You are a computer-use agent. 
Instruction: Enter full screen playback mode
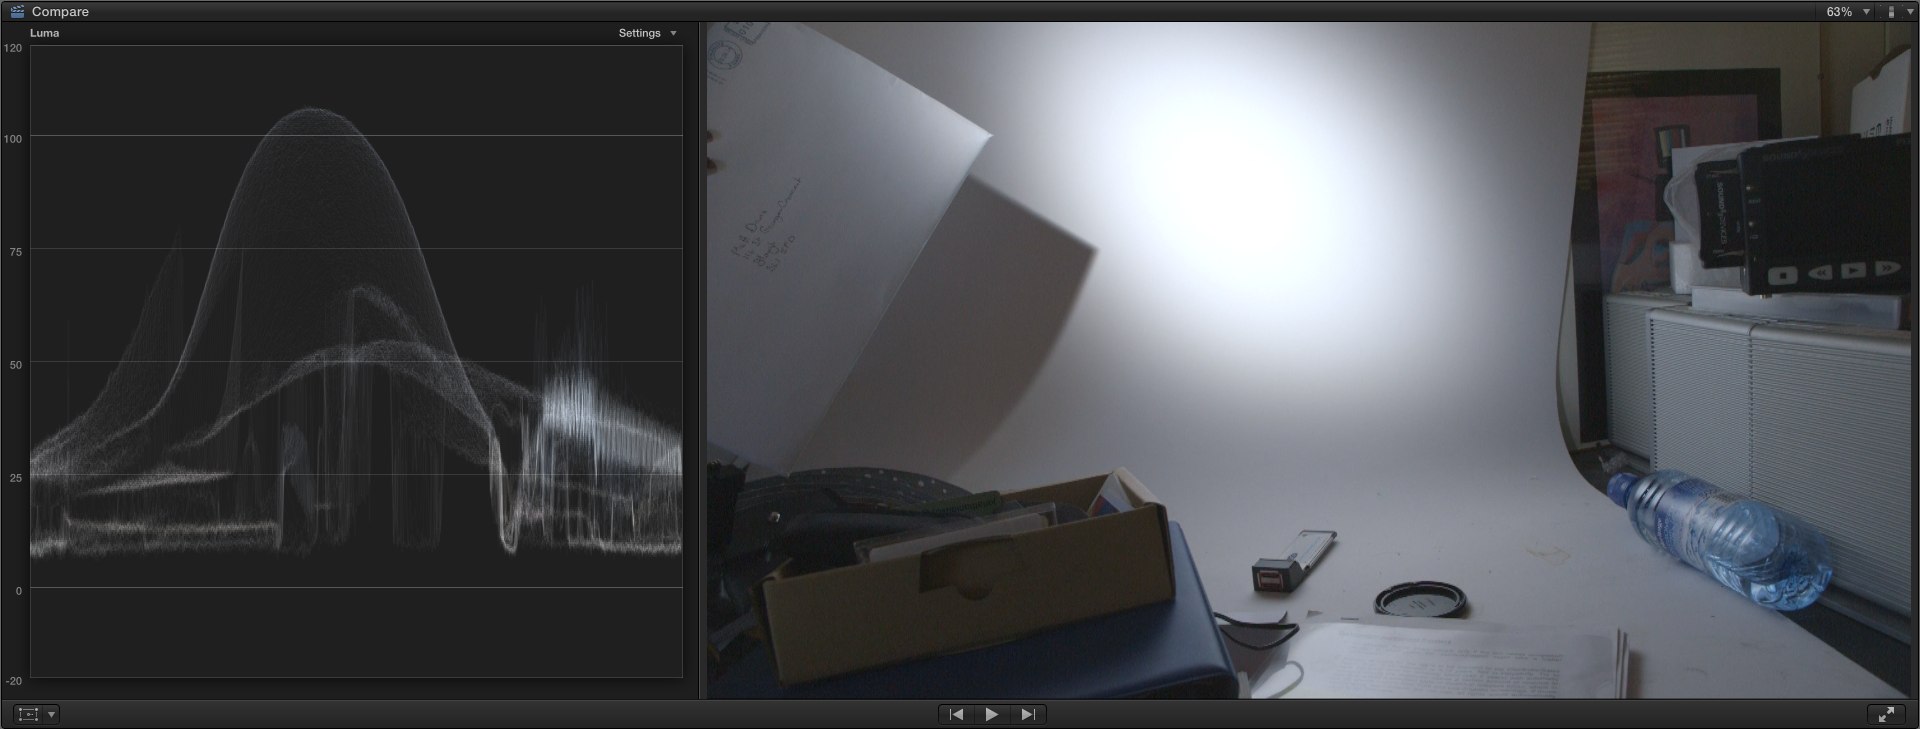[1886, 714]
